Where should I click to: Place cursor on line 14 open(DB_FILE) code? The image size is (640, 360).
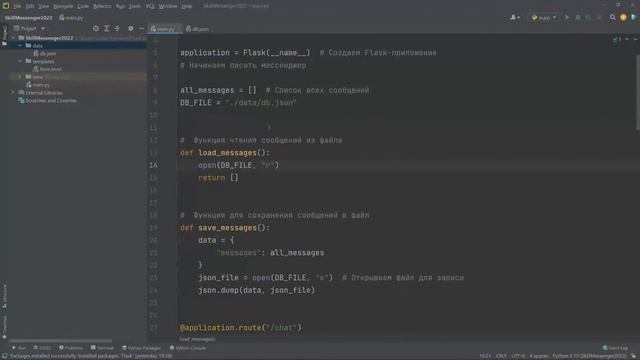[x=238, y=165]
